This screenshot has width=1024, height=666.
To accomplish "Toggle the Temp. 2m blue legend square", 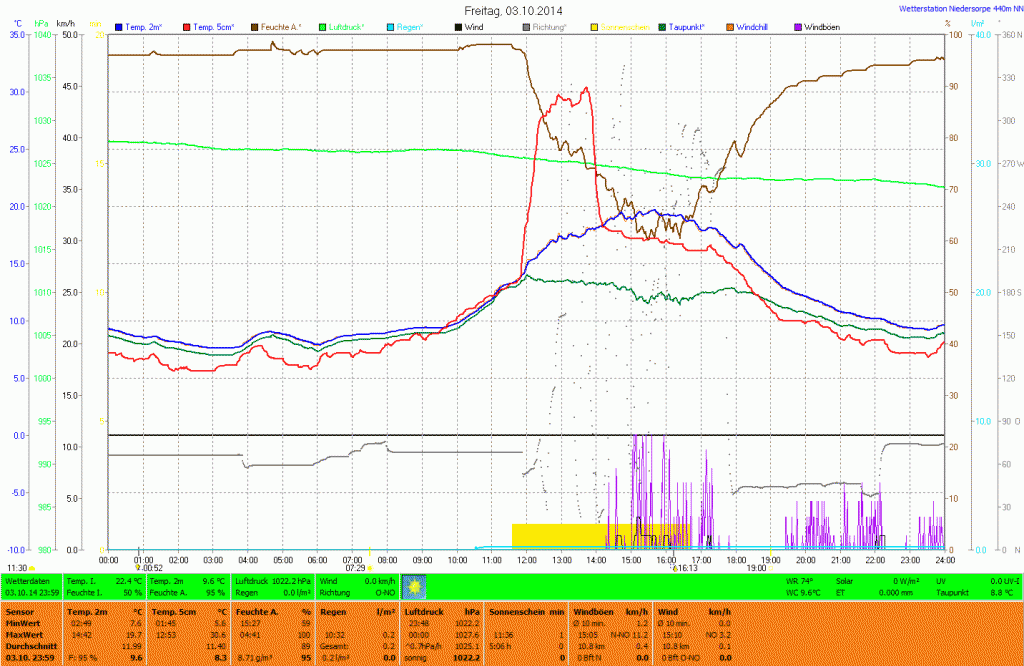I will (x=120, y=27).
